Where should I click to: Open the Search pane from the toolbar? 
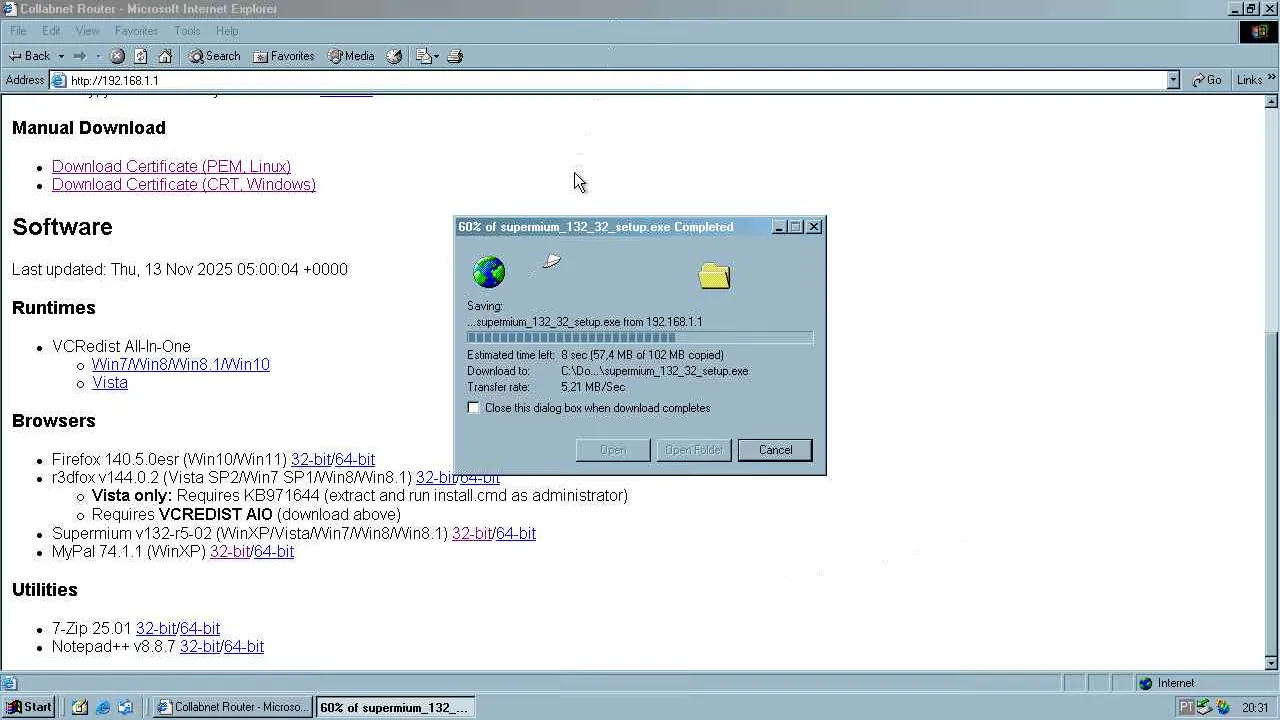[x=215, y=56]
